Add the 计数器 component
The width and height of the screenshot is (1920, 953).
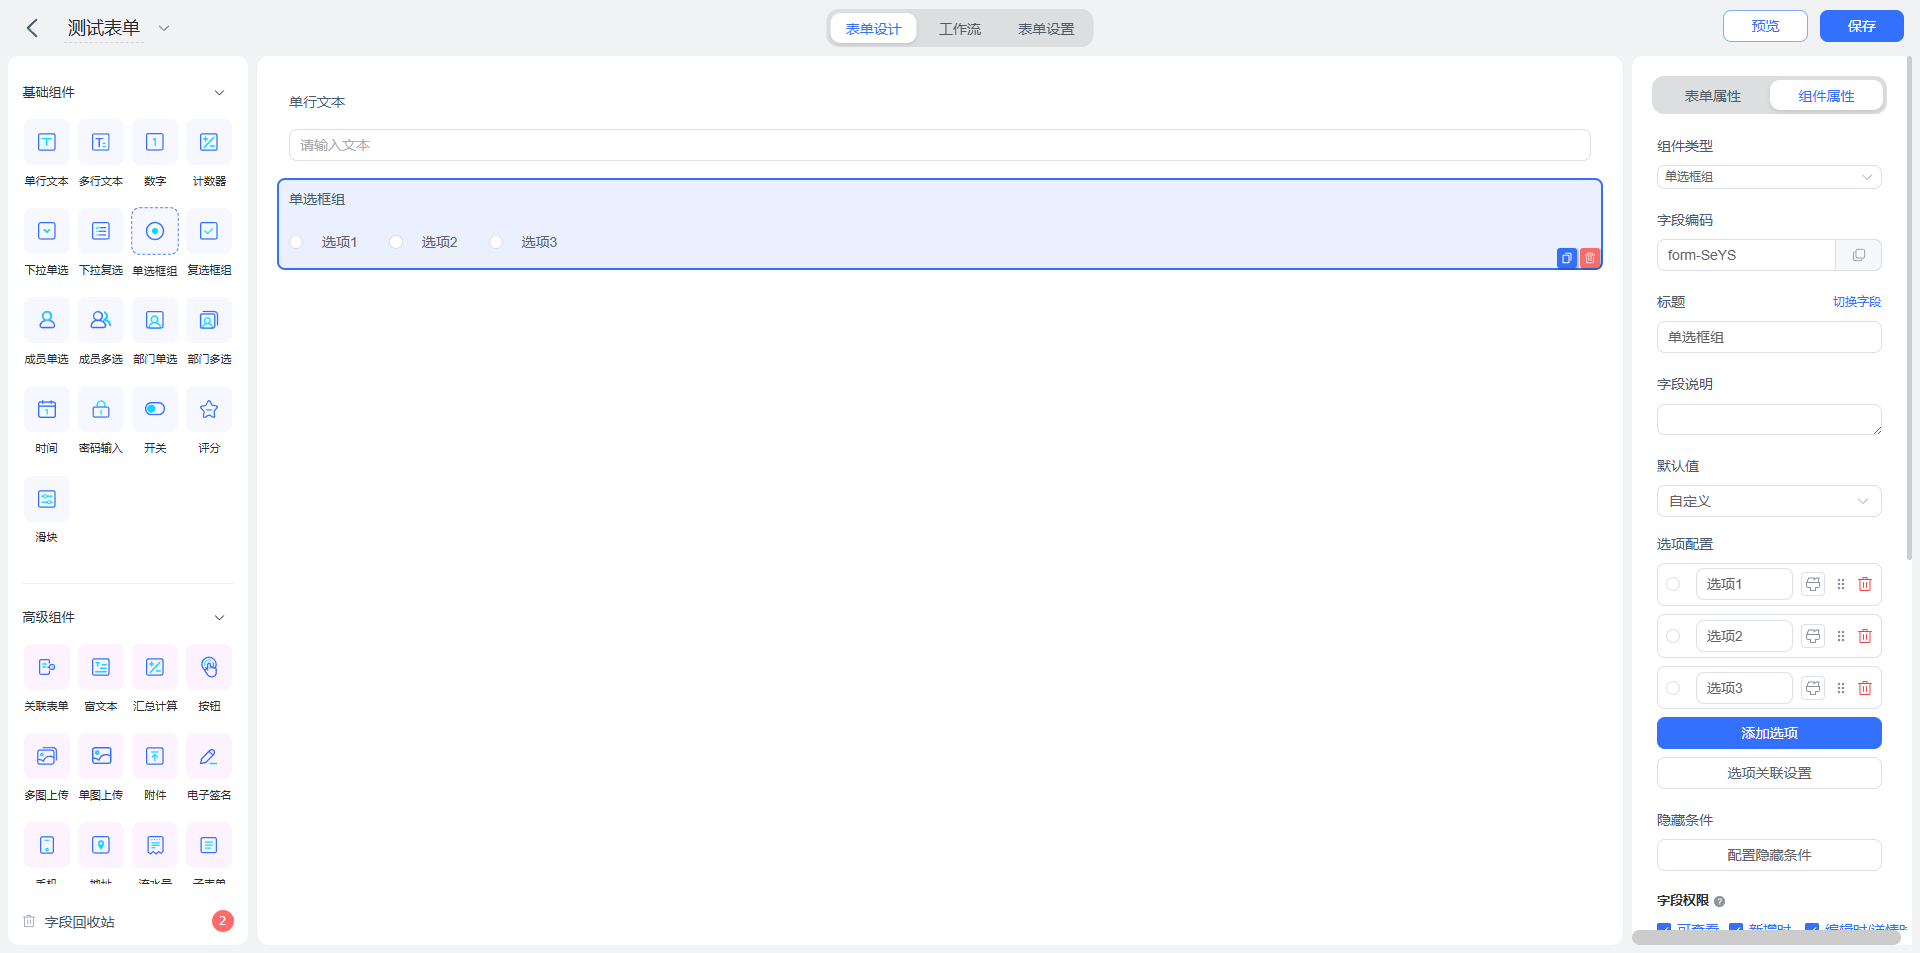pos(209,142)
